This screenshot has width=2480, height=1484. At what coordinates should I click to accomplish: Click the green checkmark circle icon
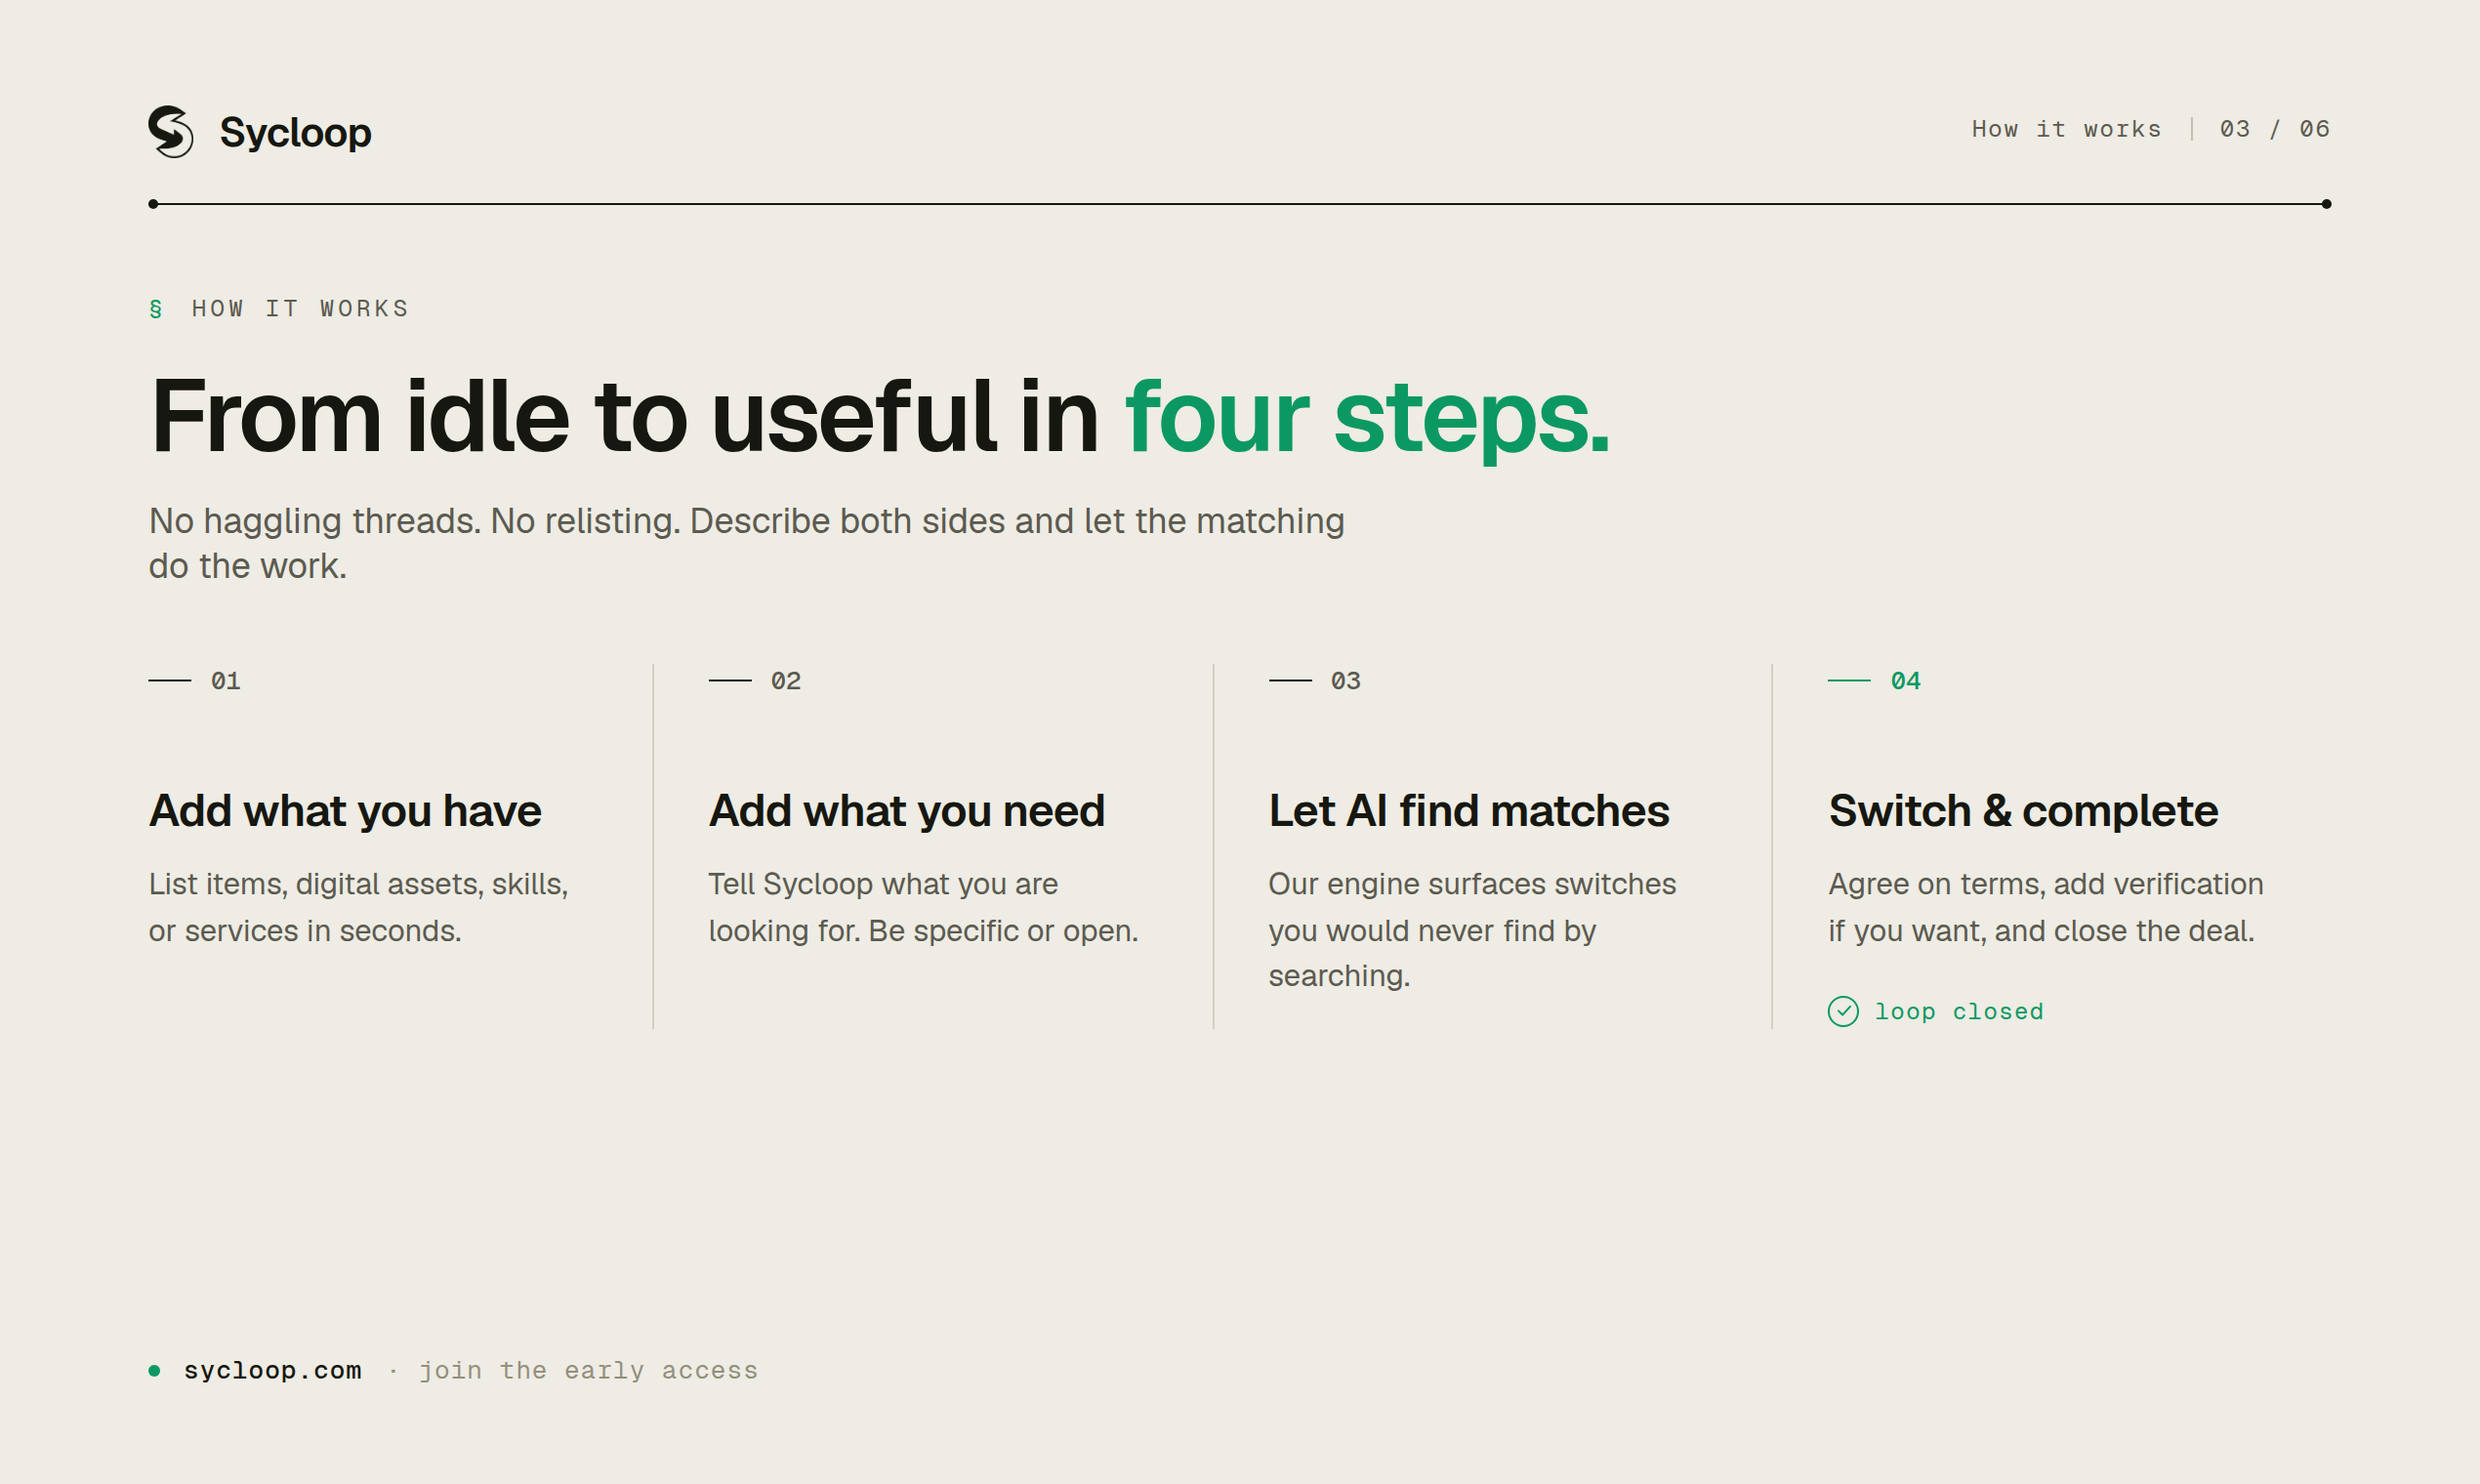click(1843, 1012)
